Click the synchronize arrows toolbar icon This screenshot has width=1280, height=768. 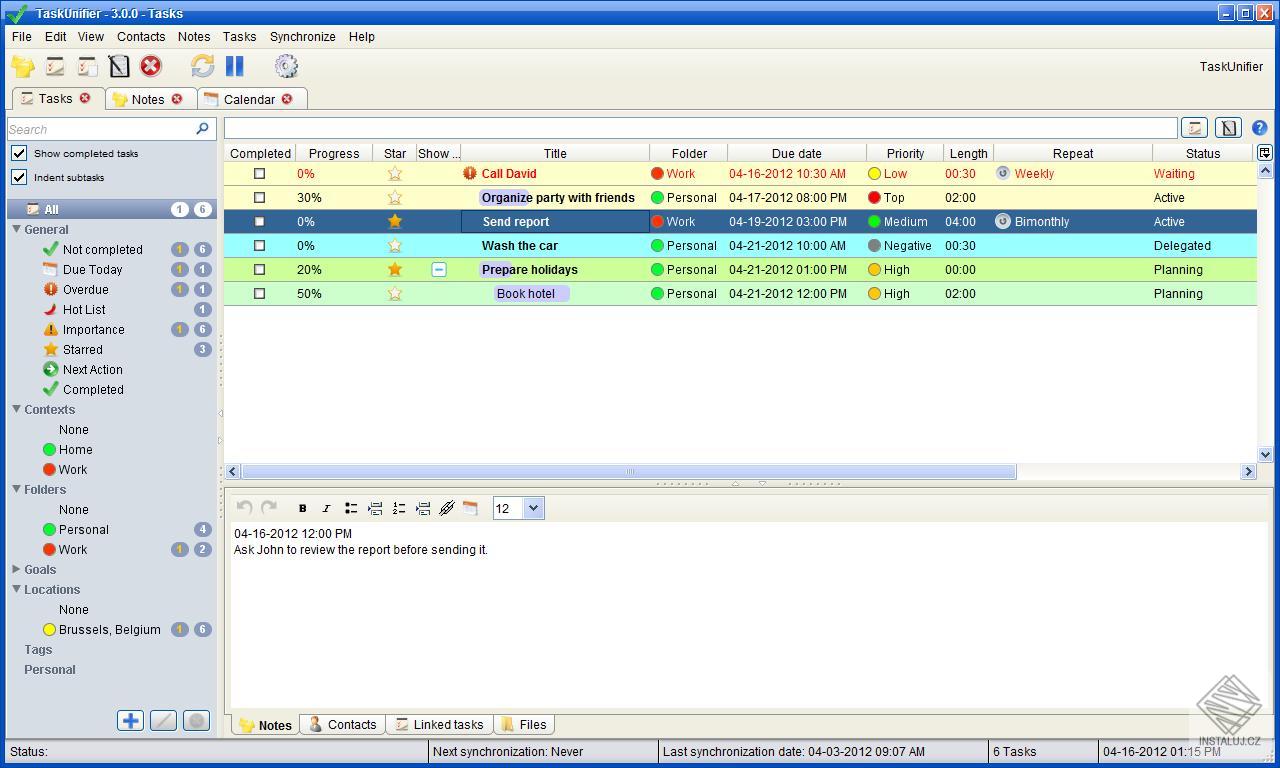click(202, 66)
